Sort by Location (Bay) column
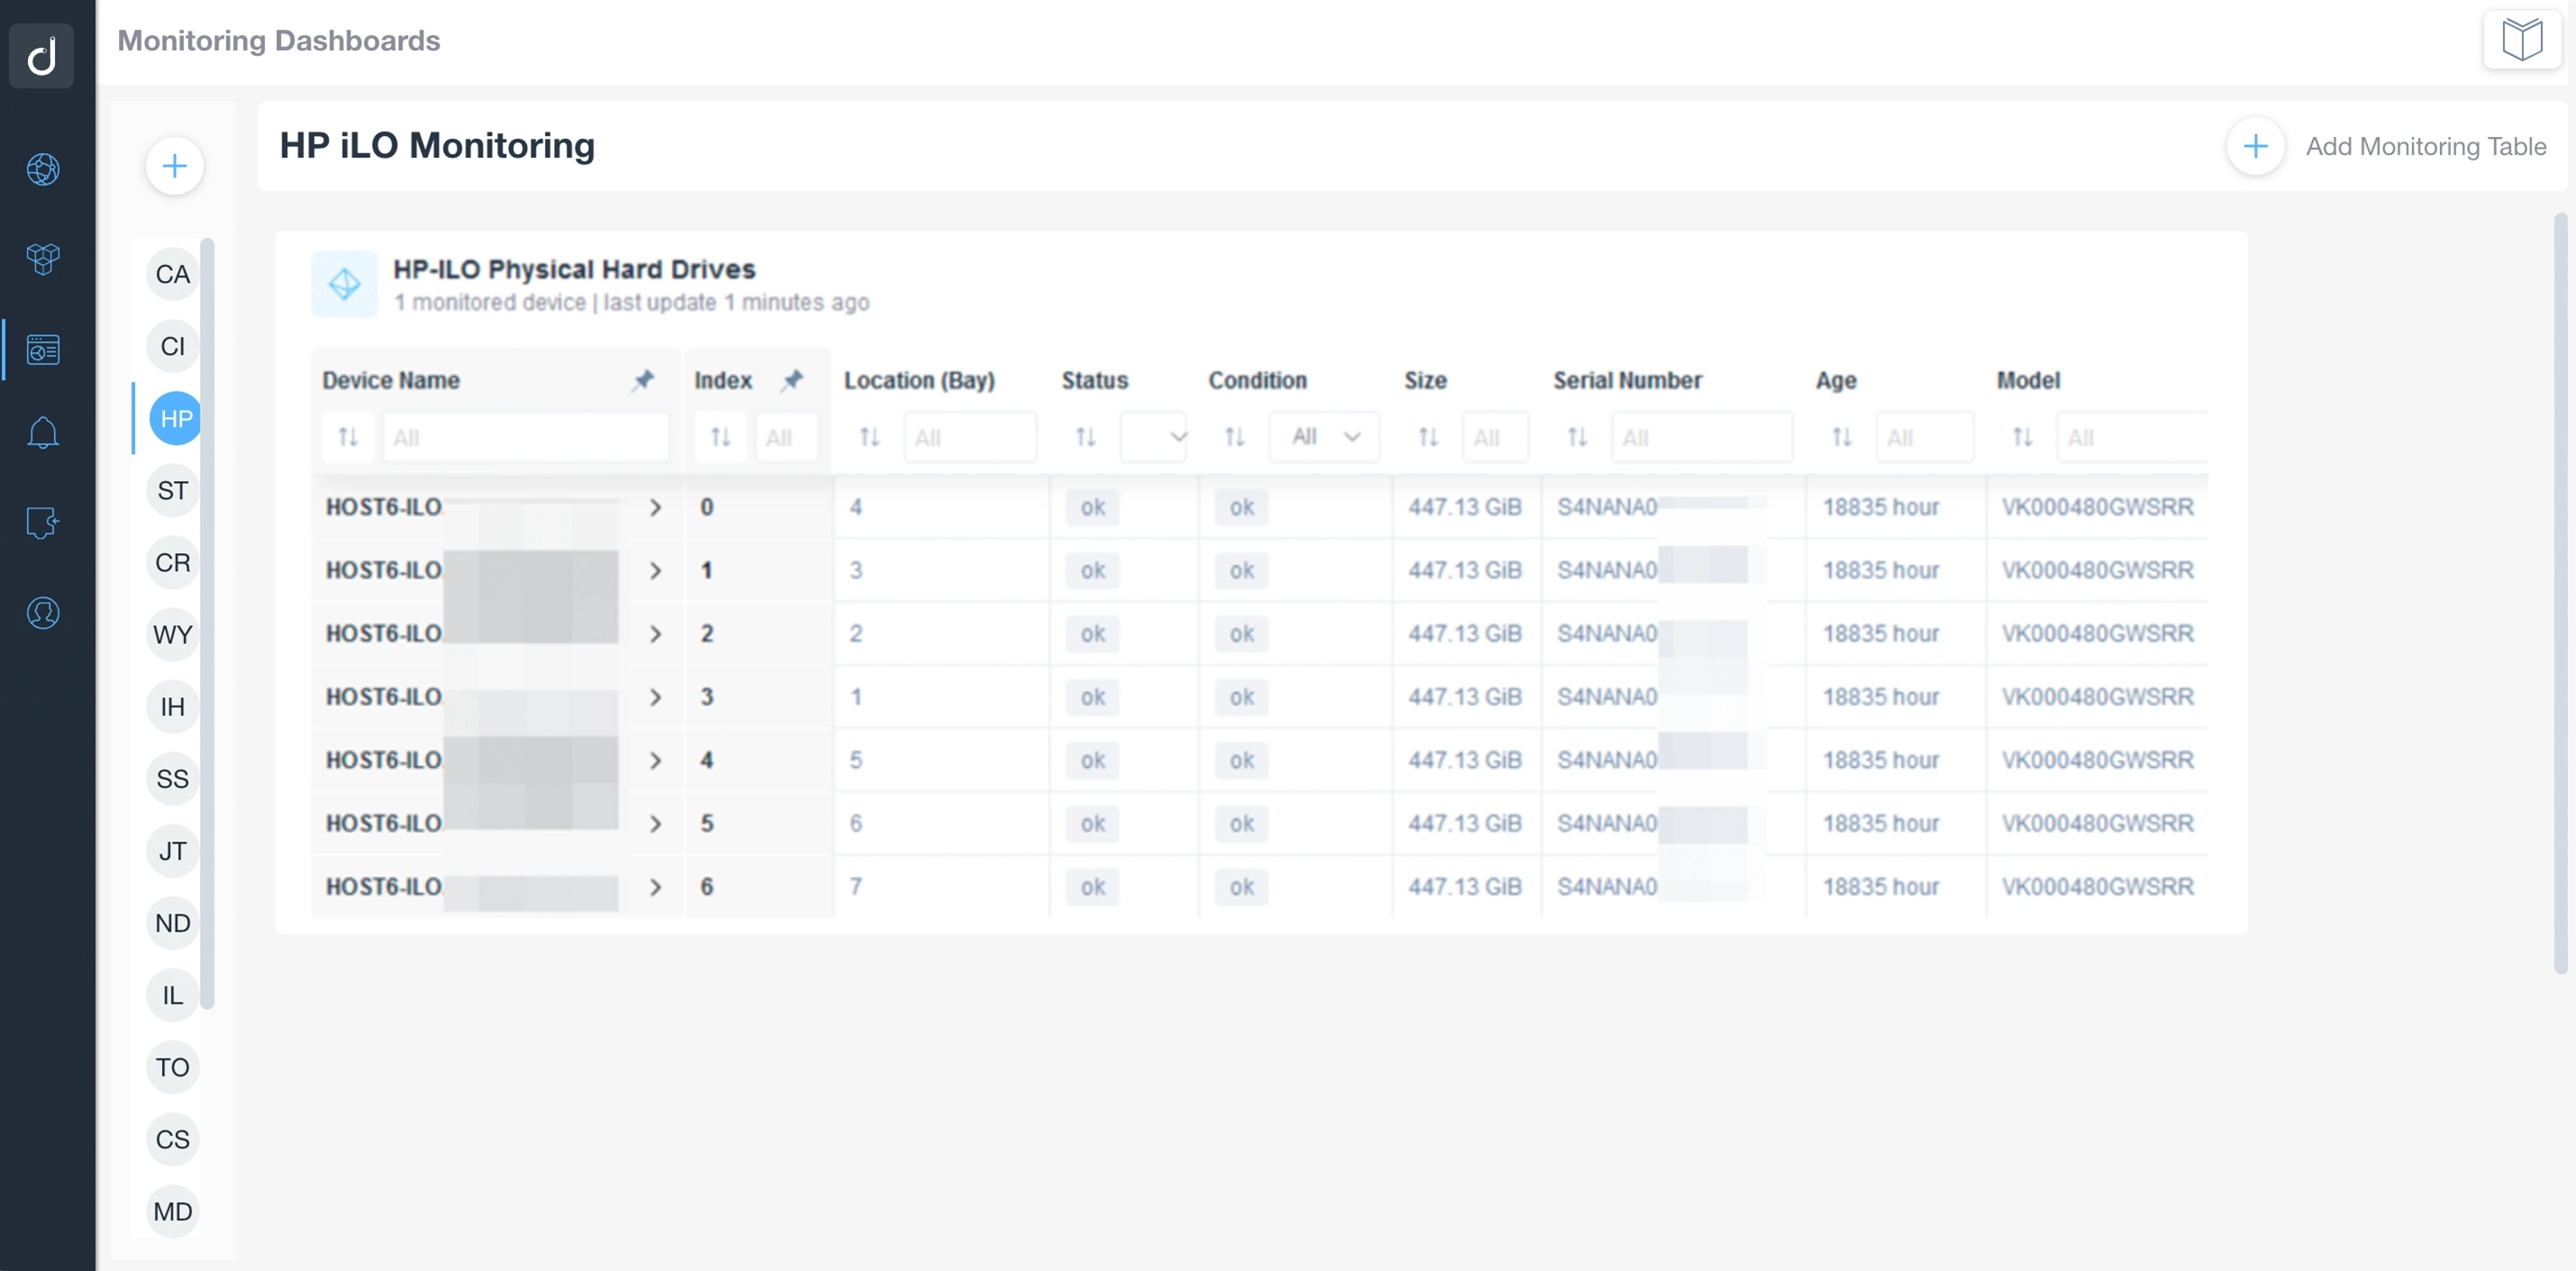 pyautogui.click(x=870, y=437)
